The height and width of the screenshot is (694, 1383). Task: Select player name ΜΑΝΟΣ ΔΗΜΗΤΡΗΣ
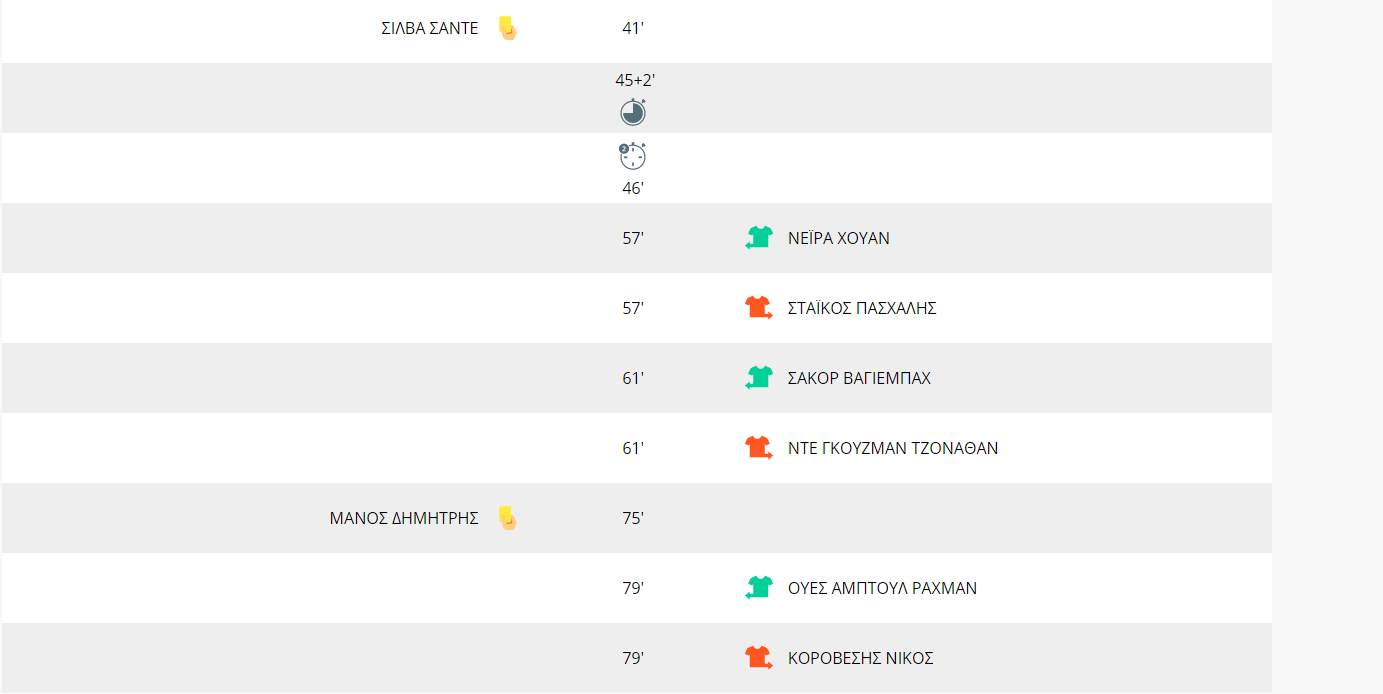[404, 519]
